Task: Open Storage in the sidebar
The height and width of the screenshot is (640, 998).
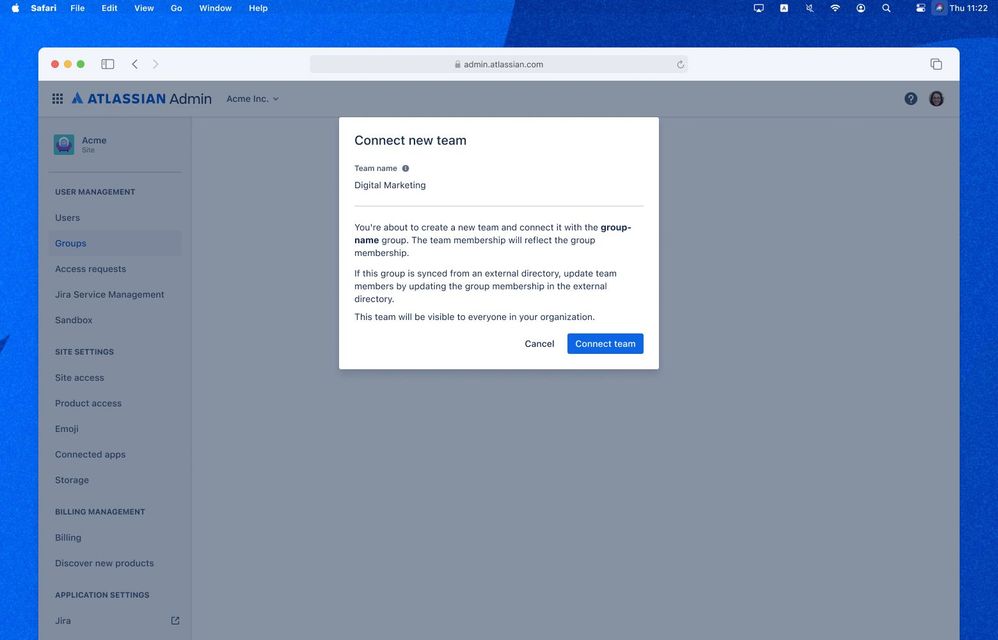Action: click(x=115, y=480)
